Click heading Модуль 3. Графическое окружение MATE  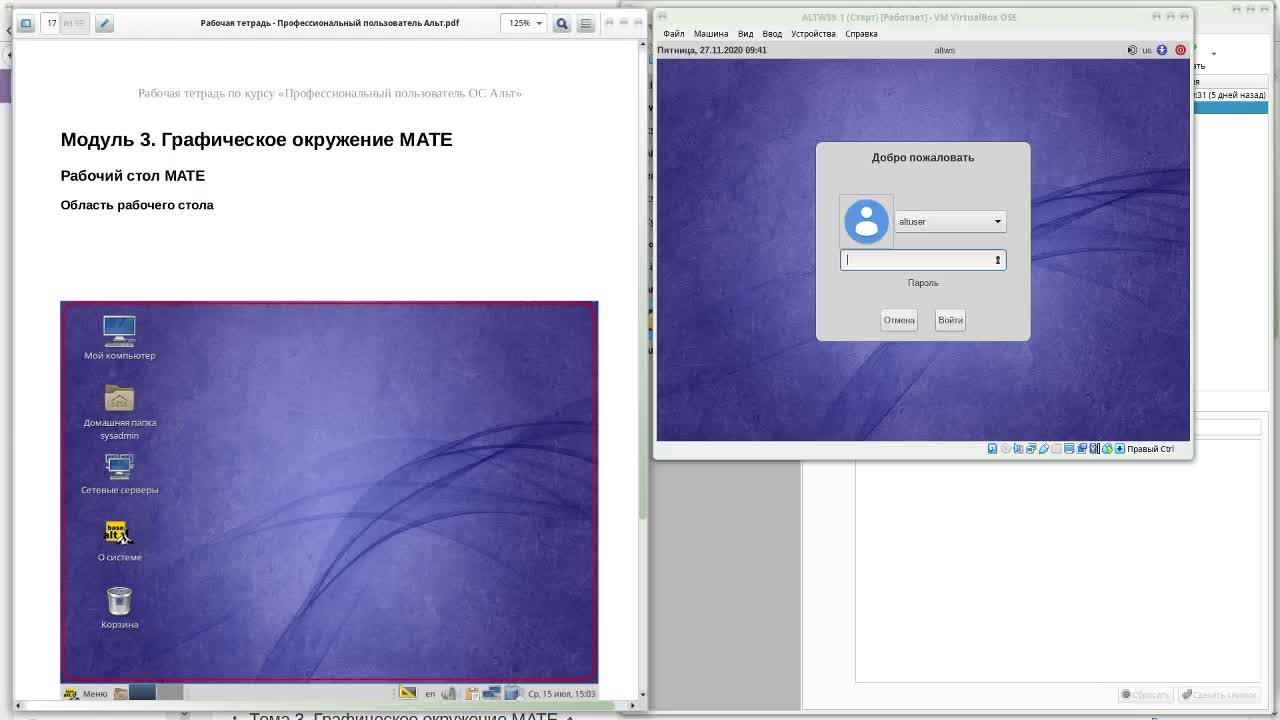point(256,140)
